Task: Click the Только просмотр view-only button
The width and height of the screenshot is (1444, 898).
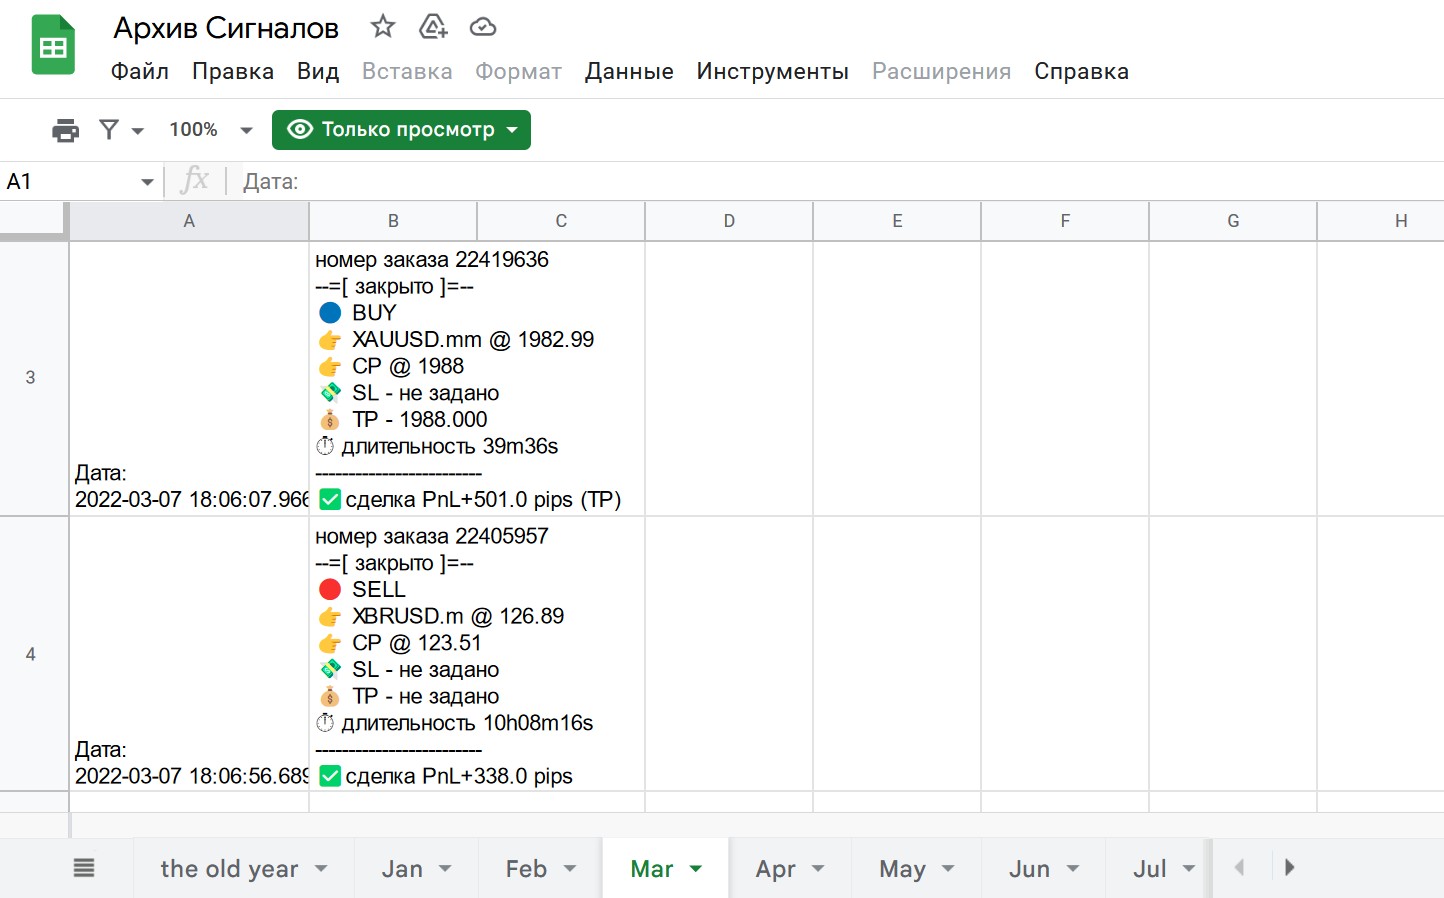Action: coord(401,129)
